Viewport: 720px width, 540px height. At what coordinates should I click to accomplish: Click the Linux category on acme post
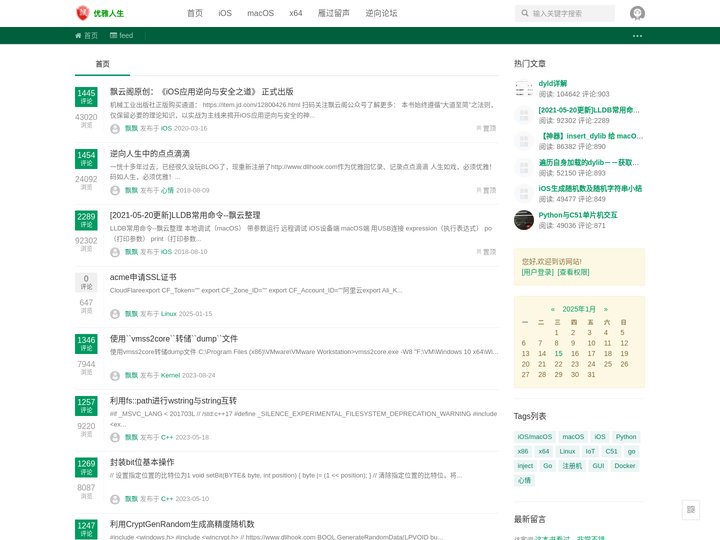pos(169,314)
